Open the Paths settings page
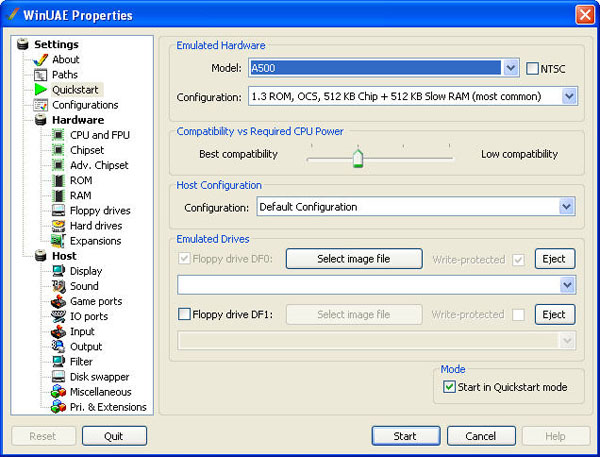This screenshot has width=600, height=457. click(x=65, y=75)
